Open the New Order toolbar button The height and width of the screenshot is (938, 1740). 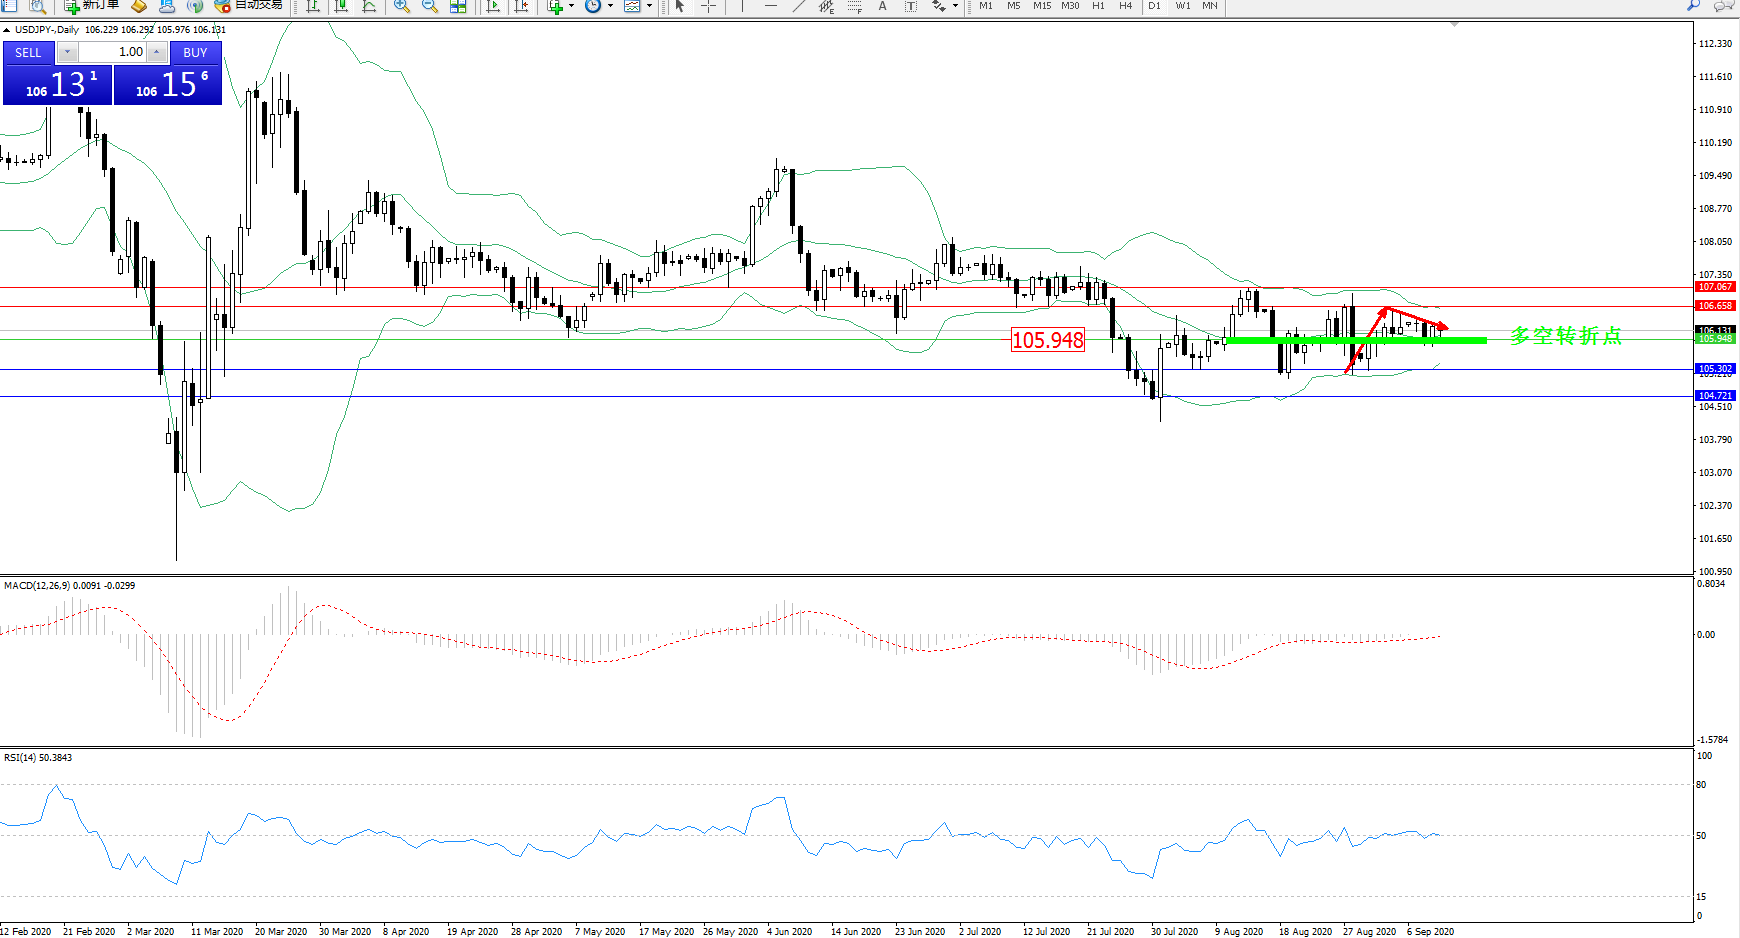pyautogui.click(x=92, y=6)
